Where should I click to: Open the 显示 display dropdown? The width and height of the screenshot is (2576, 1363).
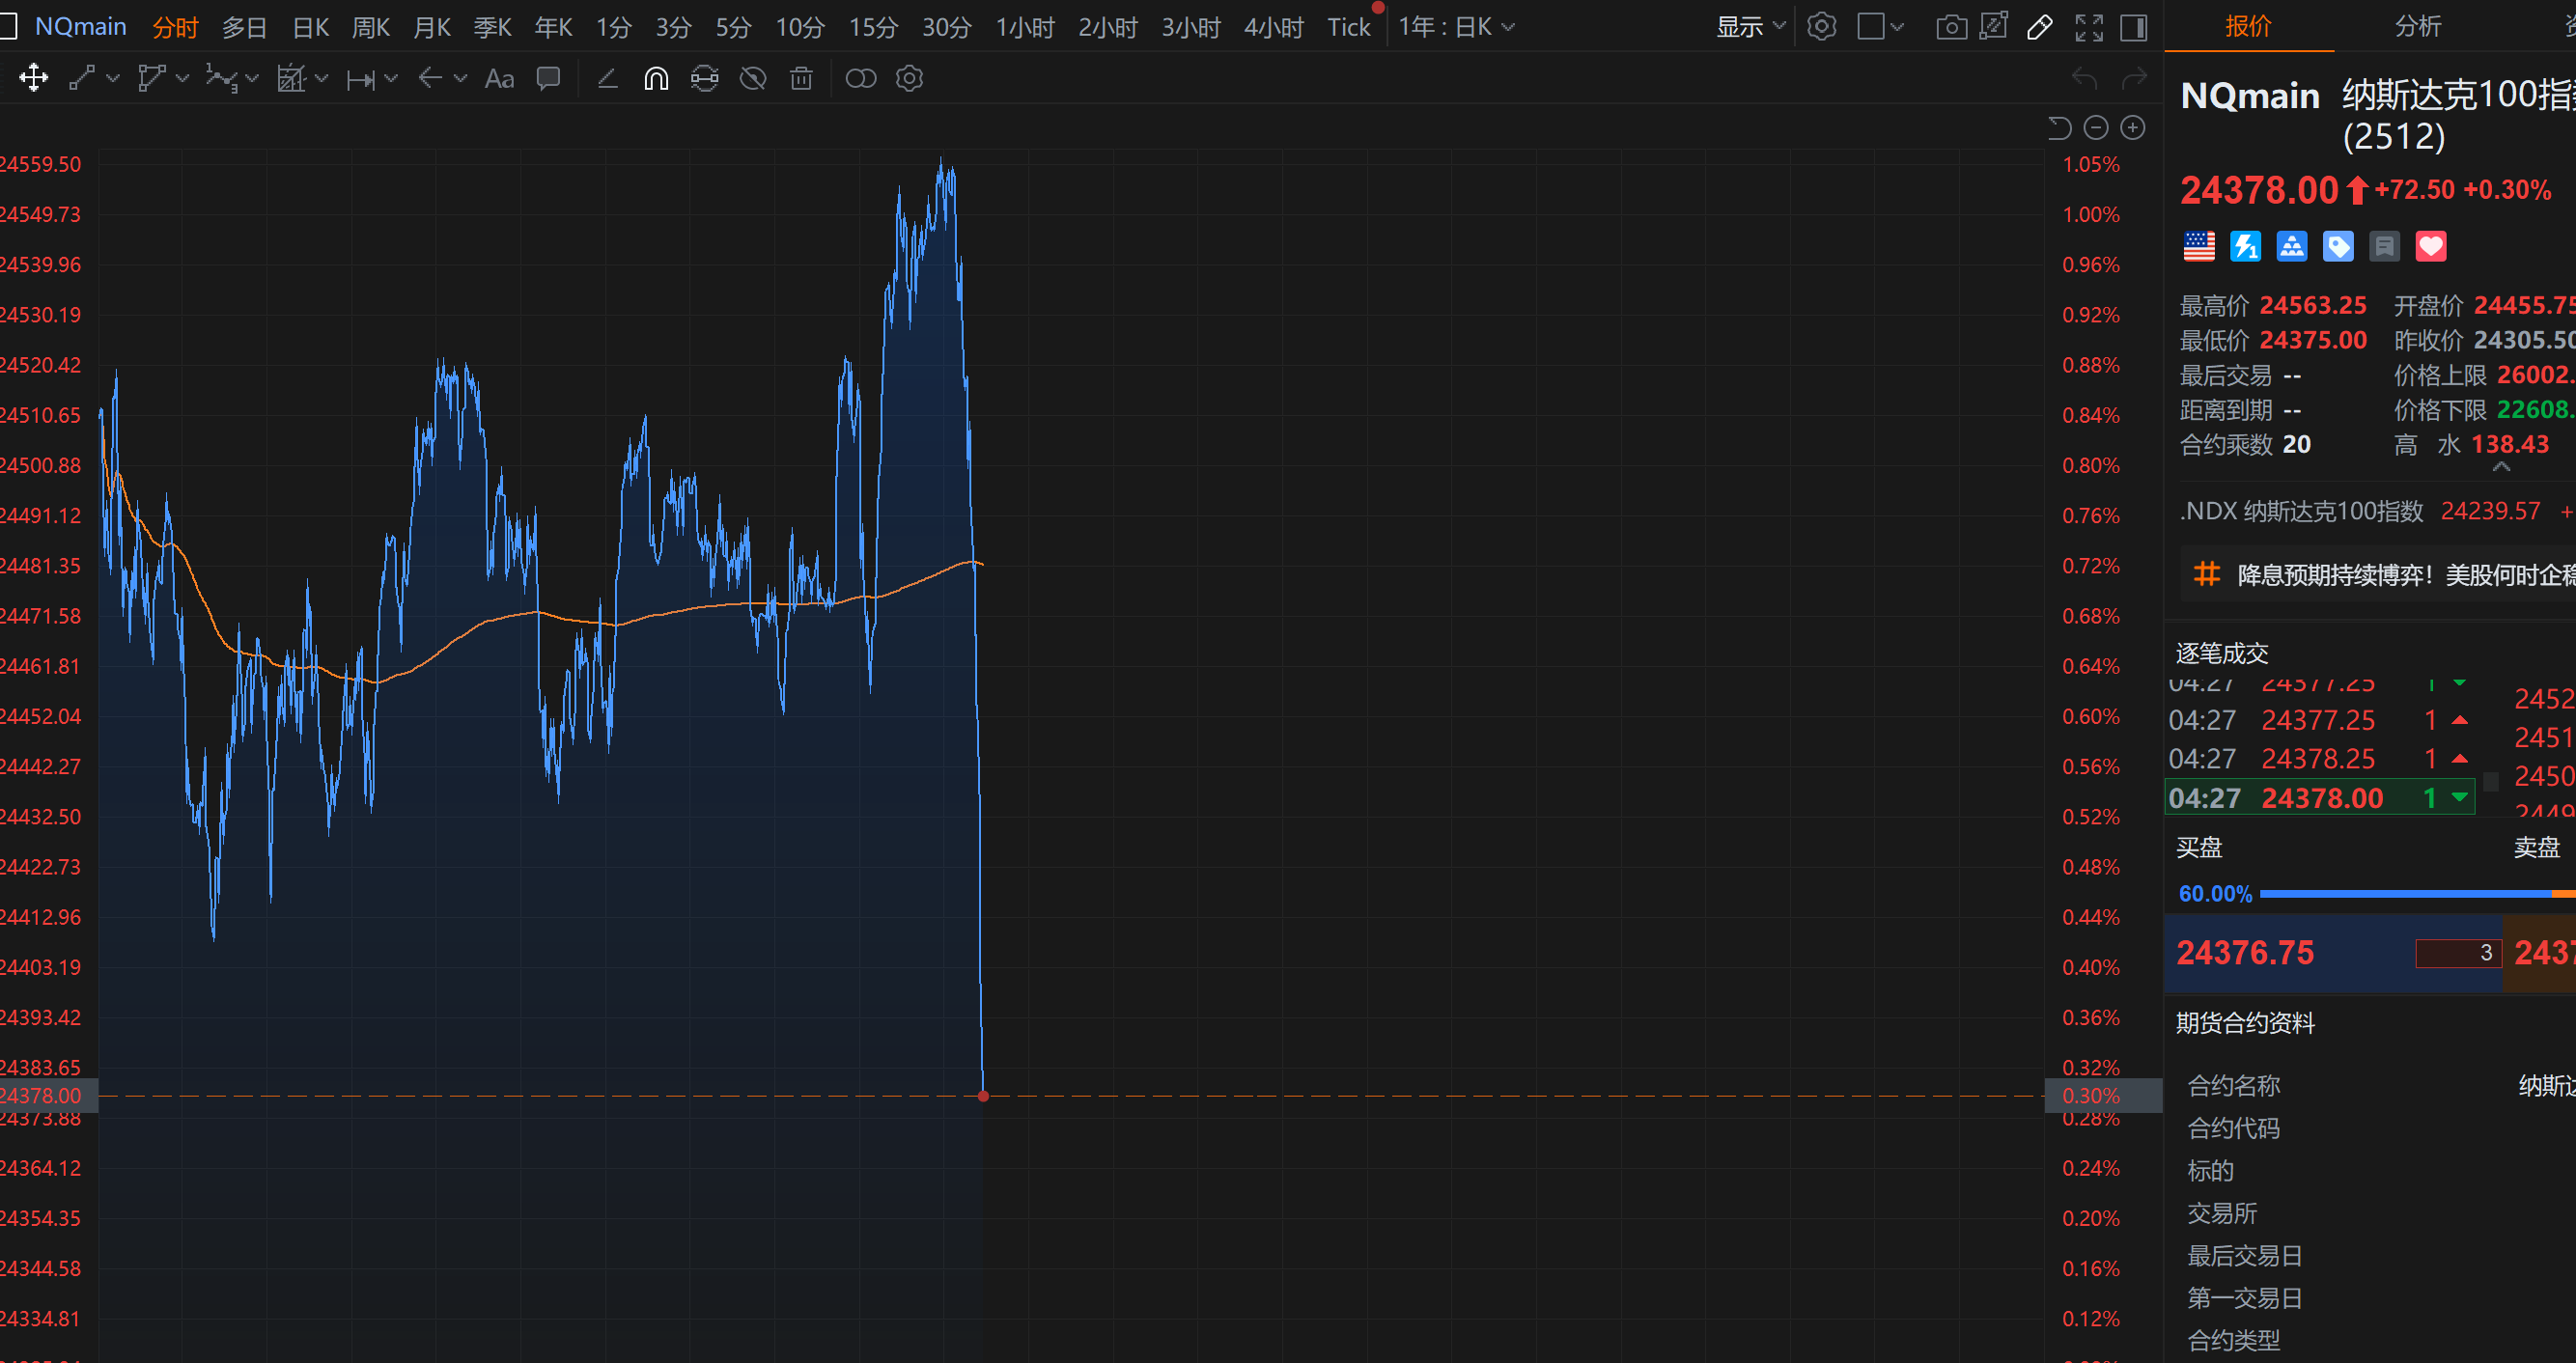tap(1750, 27)
